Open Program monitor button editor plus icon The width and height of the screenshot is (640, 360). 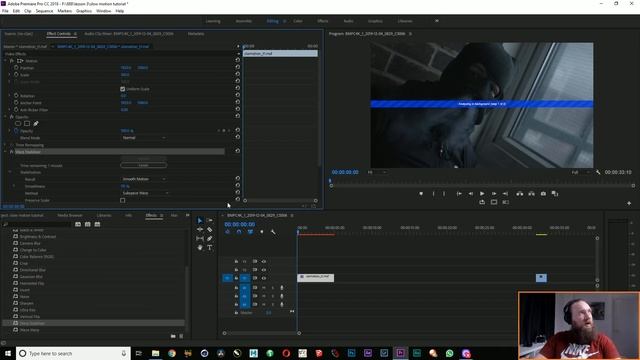click(629, 203)
